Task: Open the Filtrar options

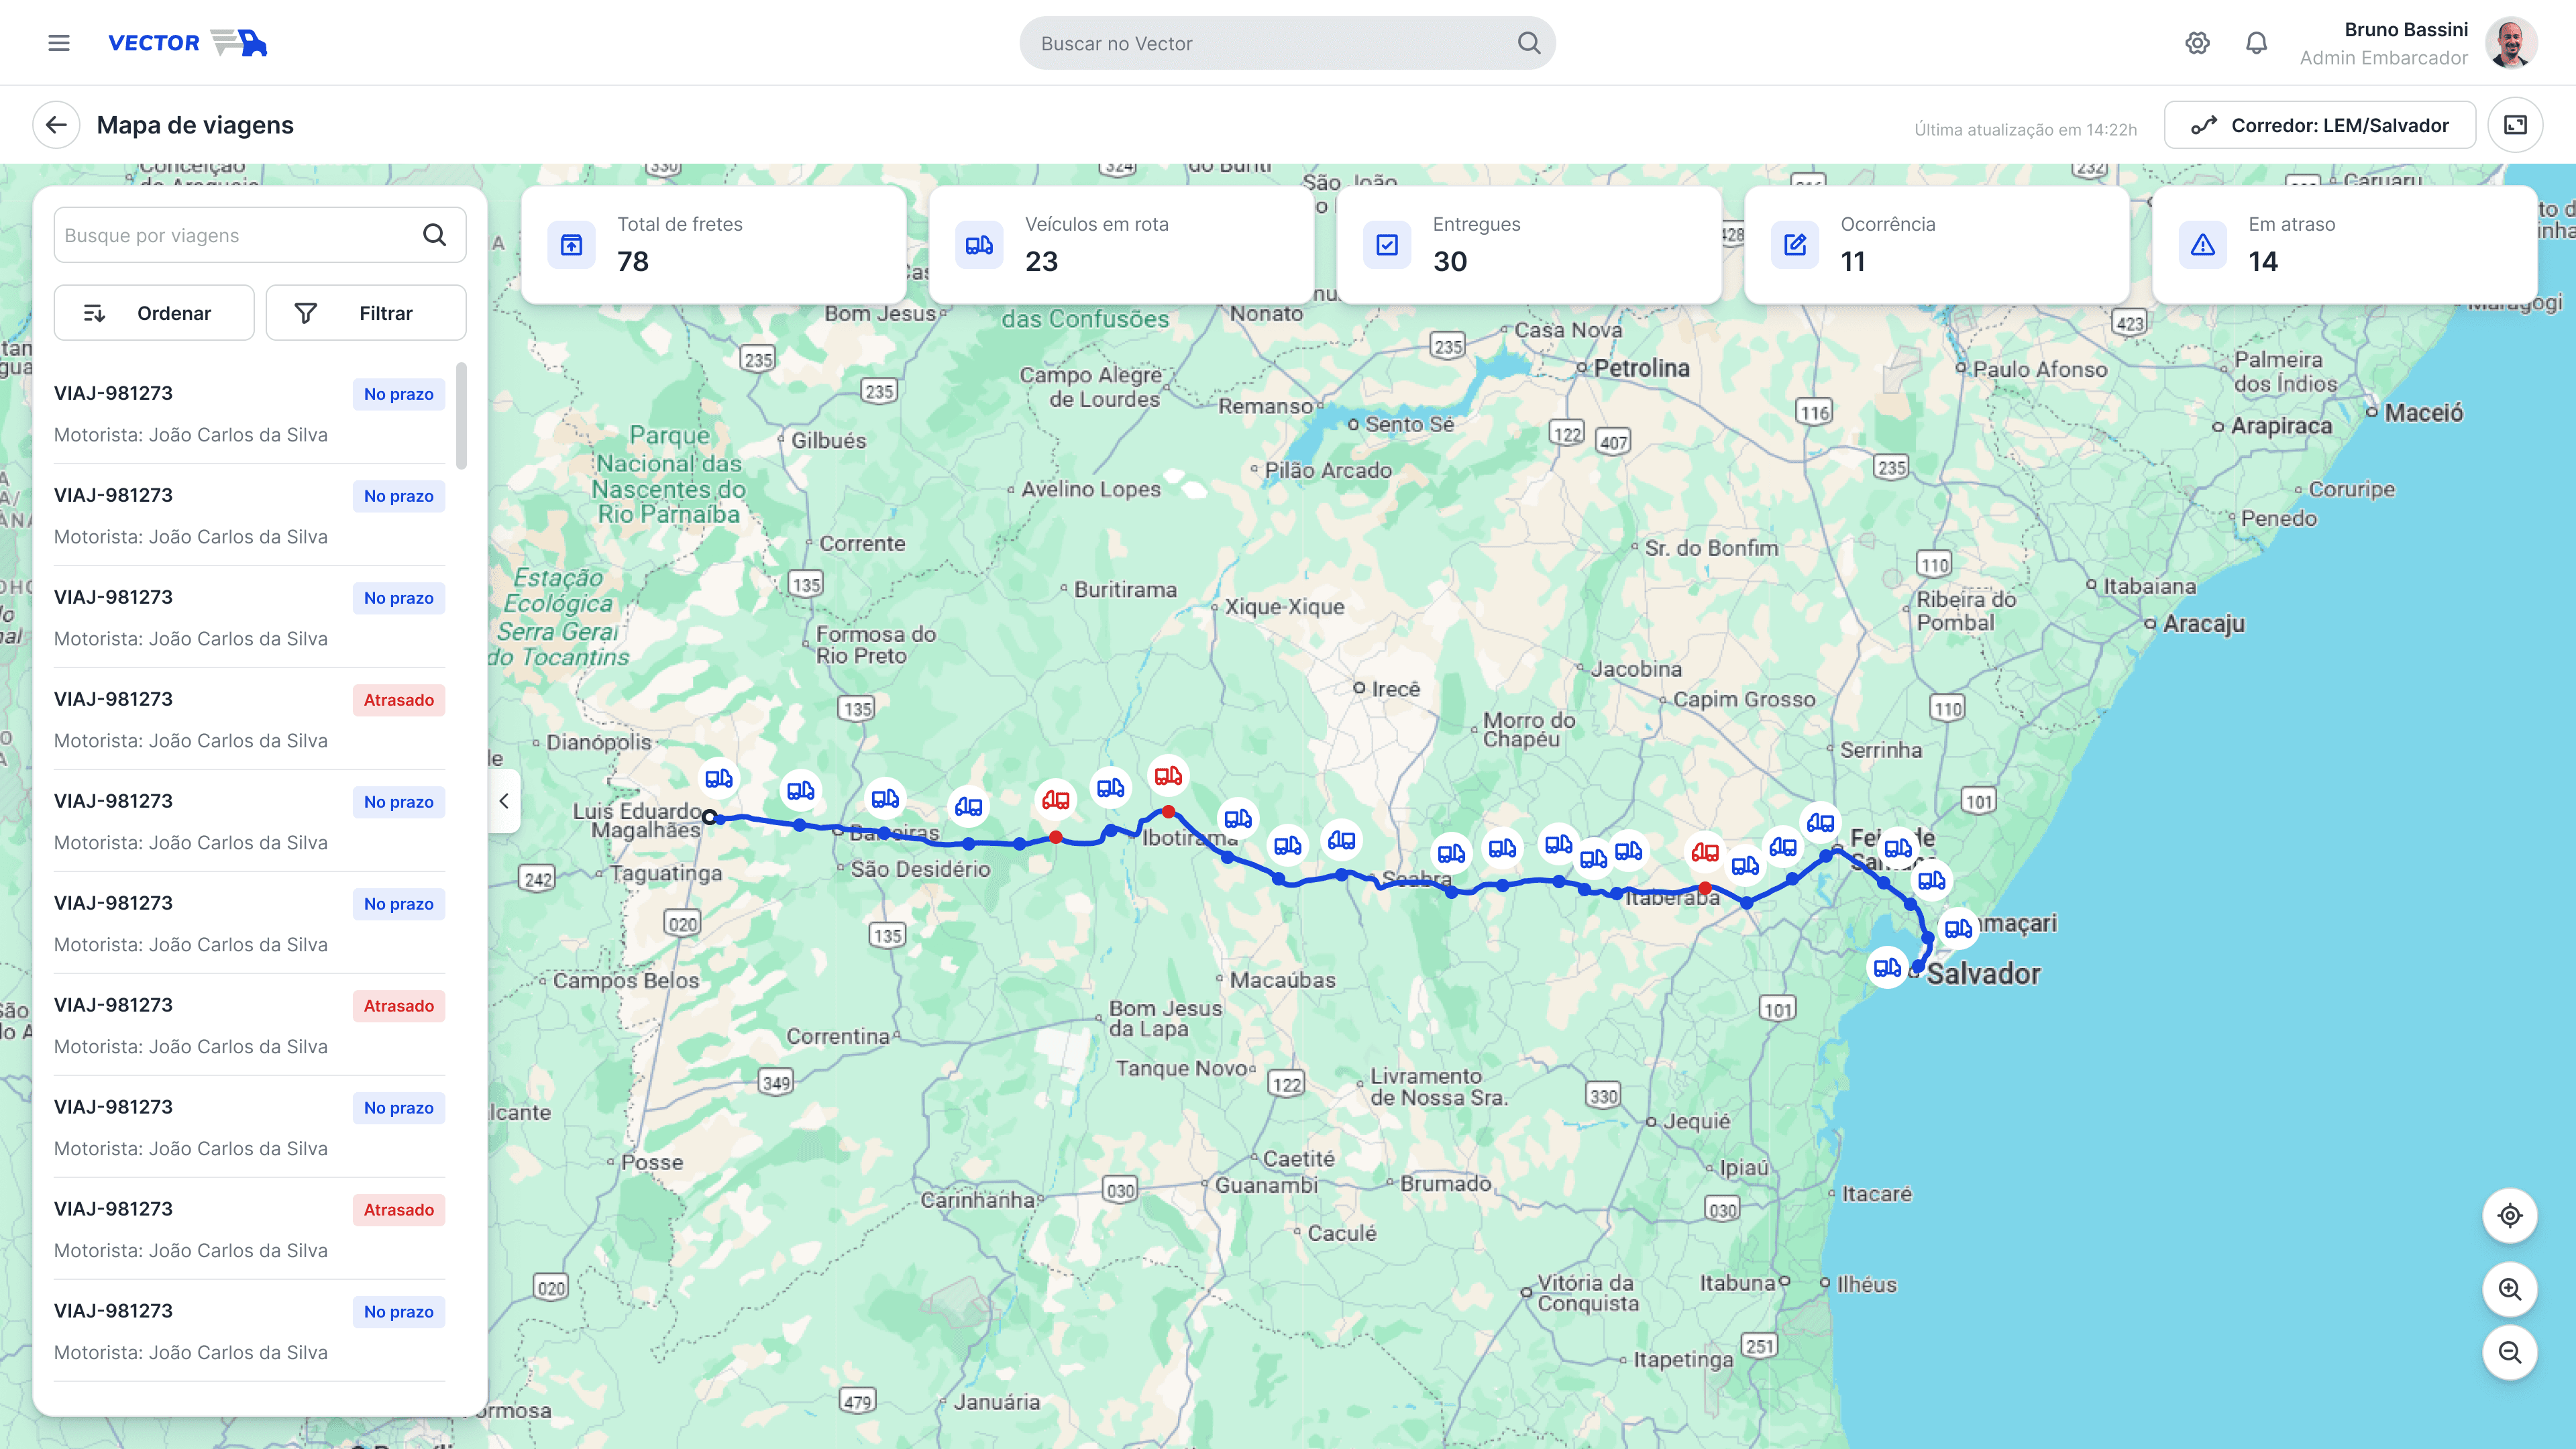Action: pyautogui.click(x=366, y=313)
